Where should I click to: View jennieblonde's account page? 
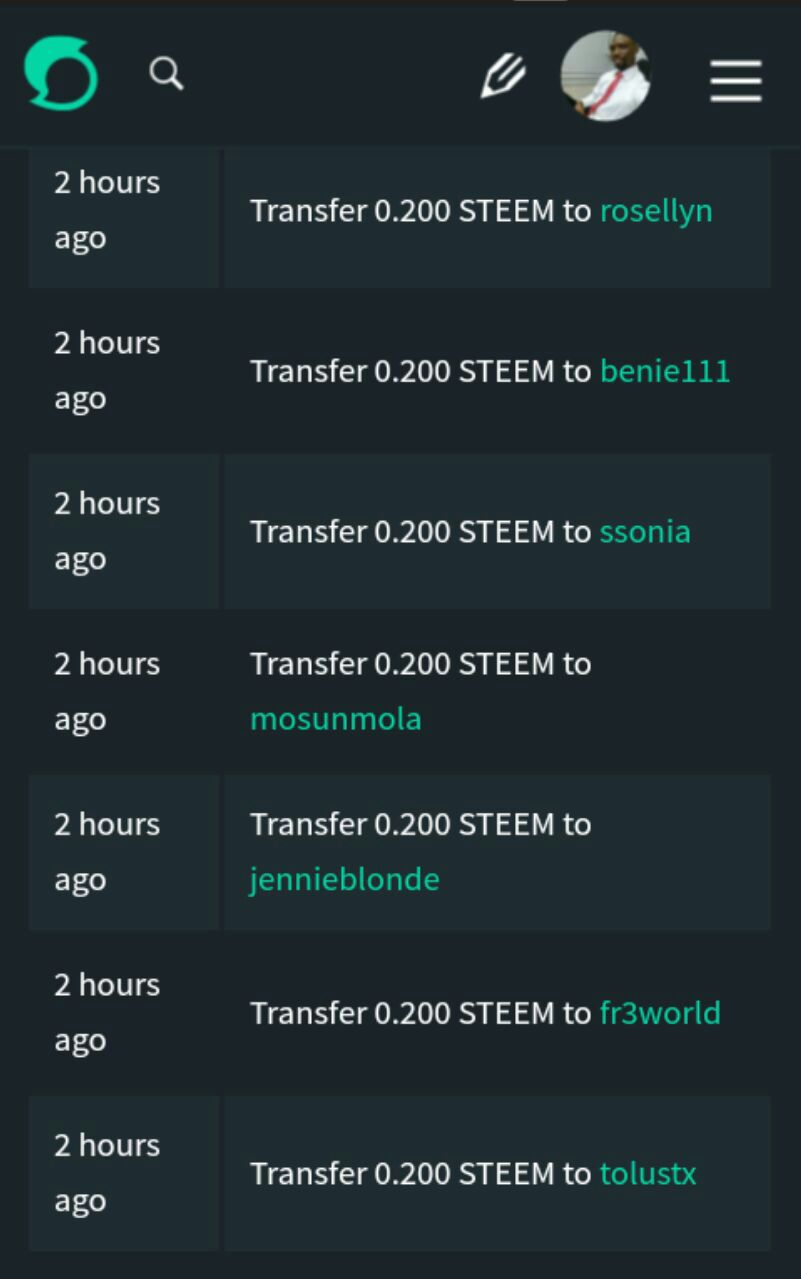pyautogui.click(x=345, y=879)
